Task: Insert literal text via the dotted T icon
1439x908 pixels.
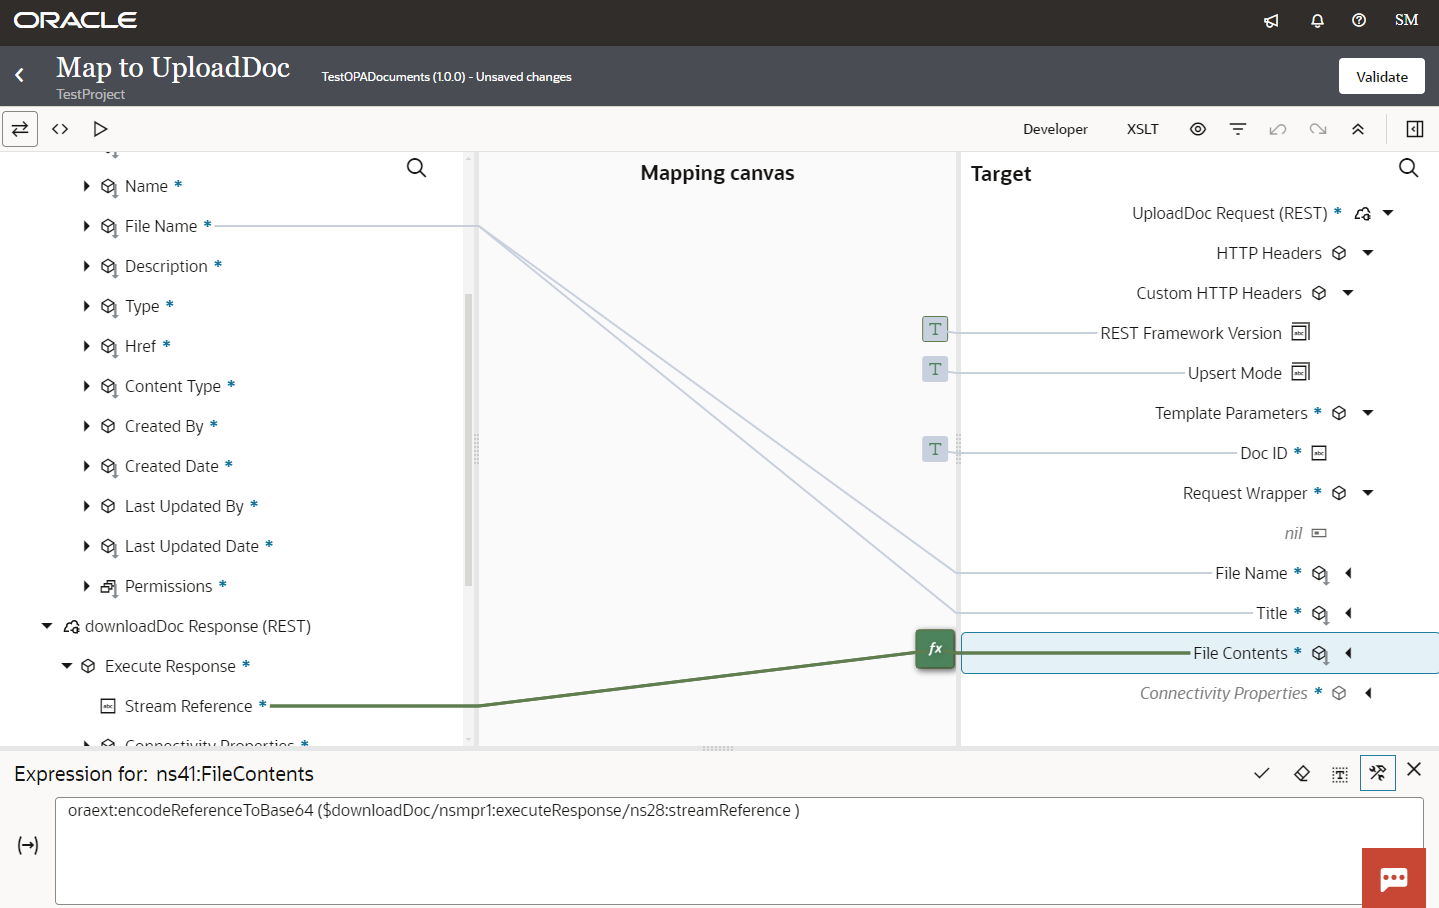Action: tap(1340, 772)
